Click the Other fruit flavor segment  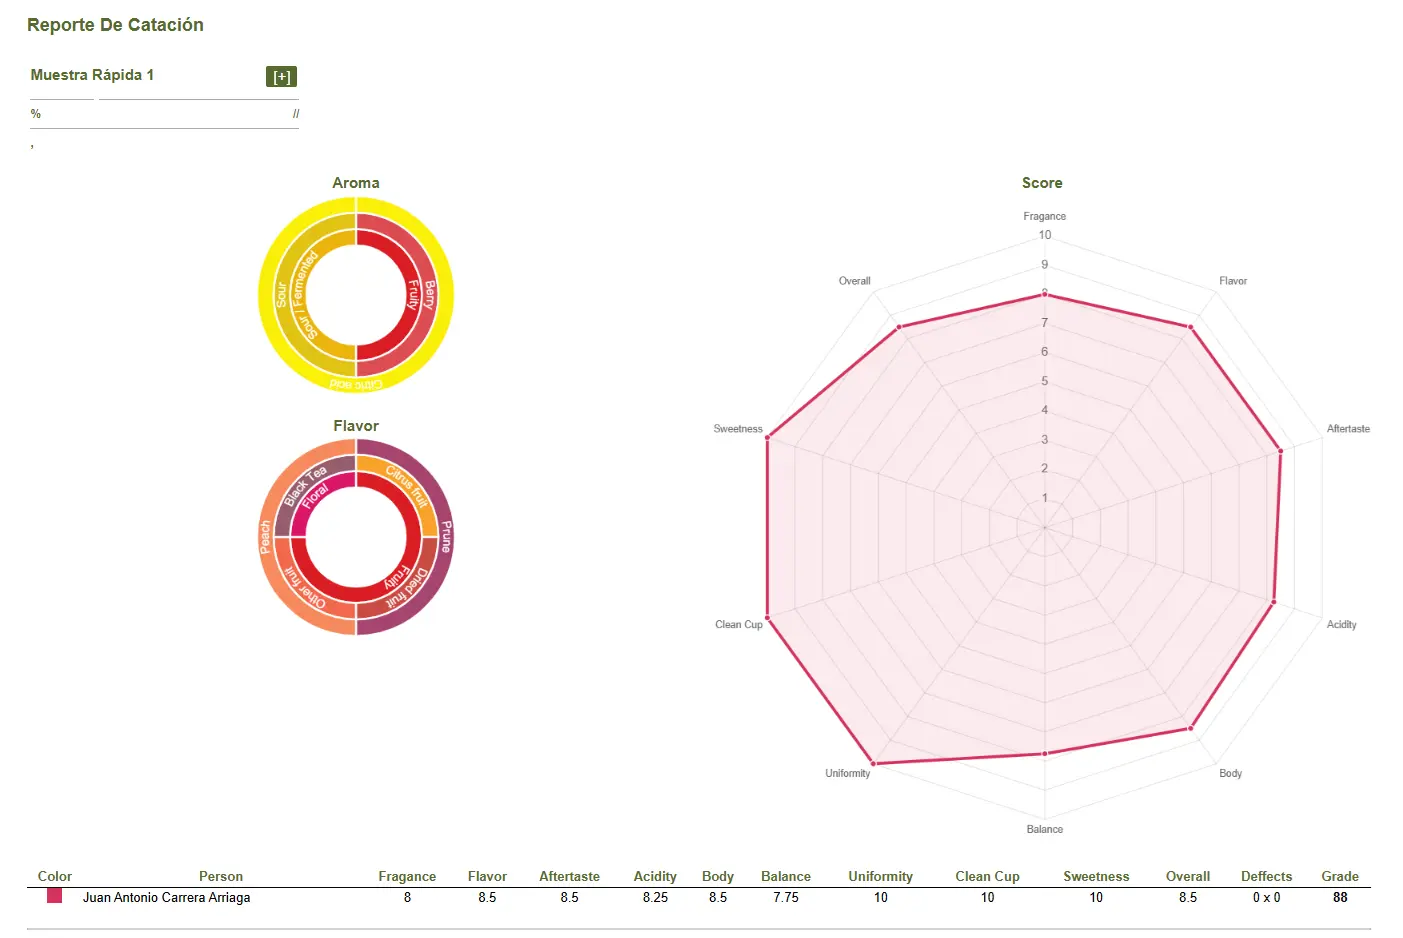(x=304, y=590)
